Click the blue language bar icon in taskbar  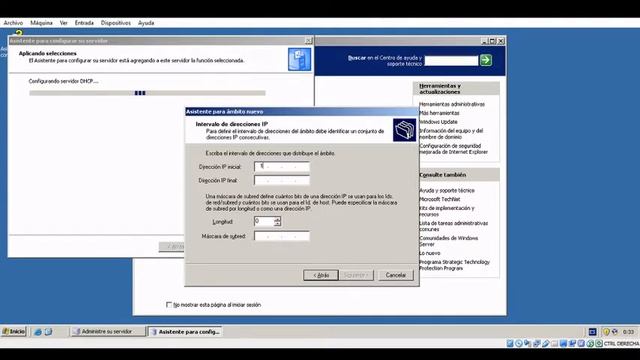593,332
